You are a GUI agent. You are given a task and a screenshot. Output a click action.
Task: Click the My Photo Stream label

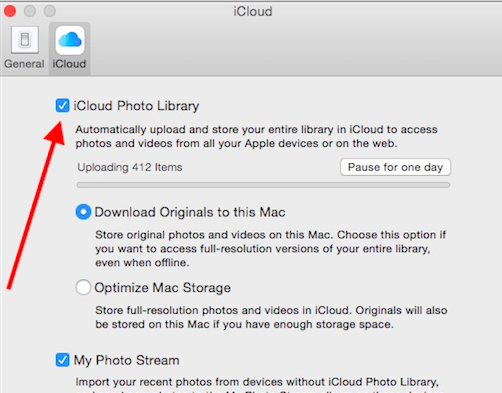point(127,361)
